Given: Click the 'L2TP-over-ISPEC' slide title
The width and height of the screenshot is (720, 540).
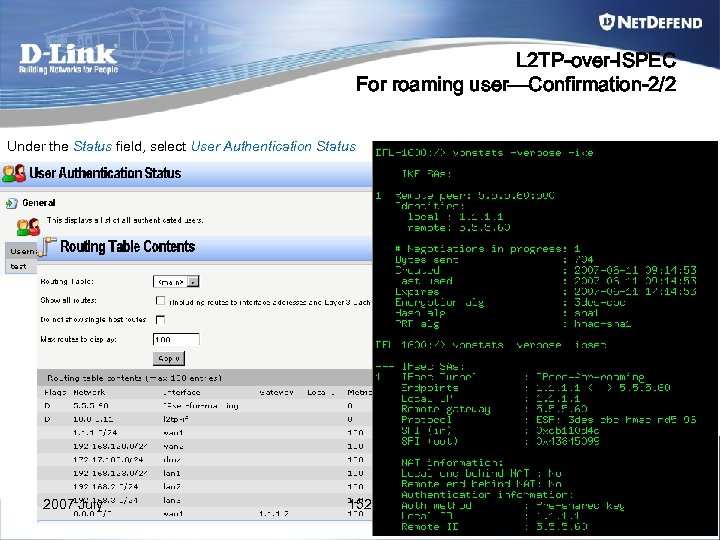Looking at the screenshot, I should coord(596,60).
